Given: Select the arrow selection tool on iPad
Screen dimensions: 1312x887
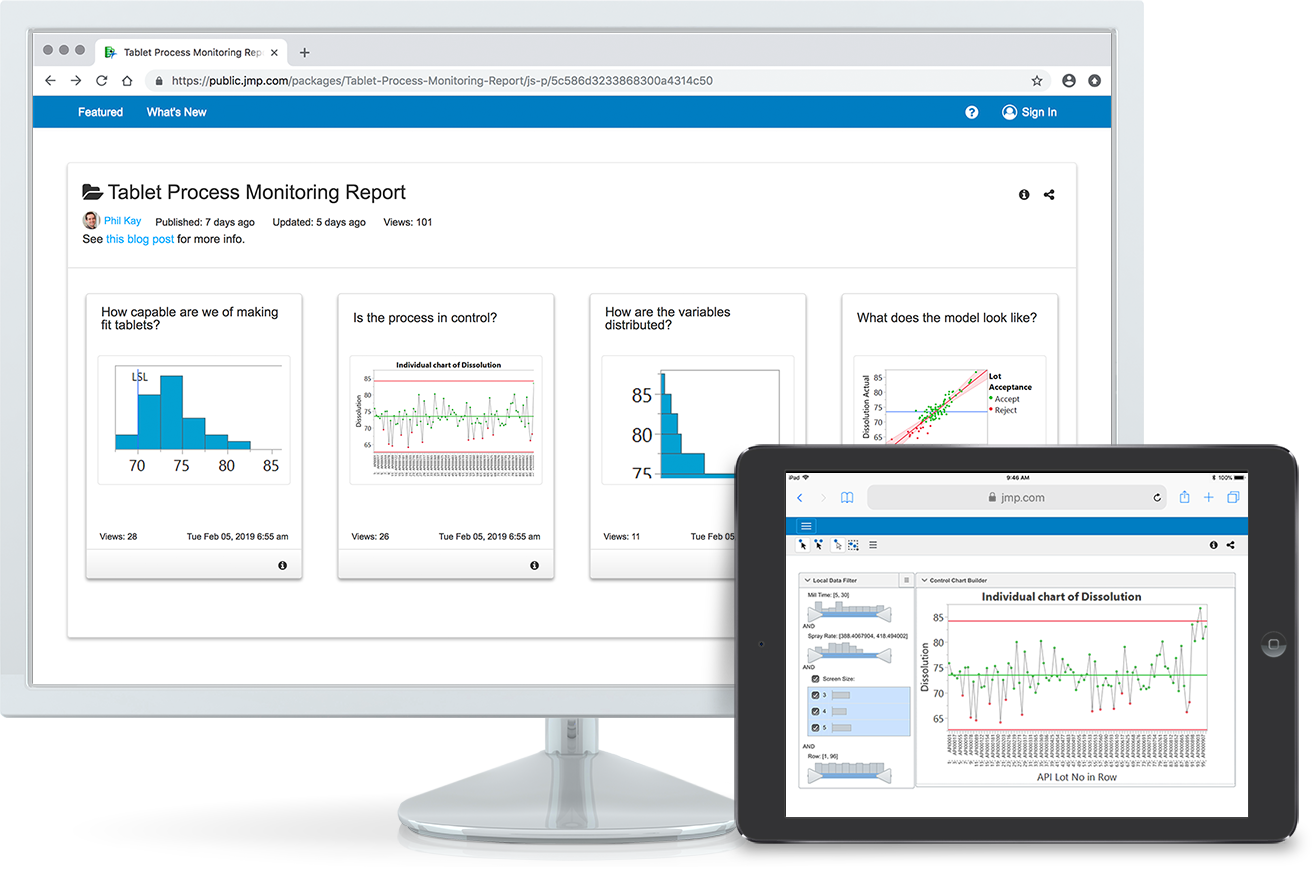Looking at the screenshot, I should click(803, 545).
